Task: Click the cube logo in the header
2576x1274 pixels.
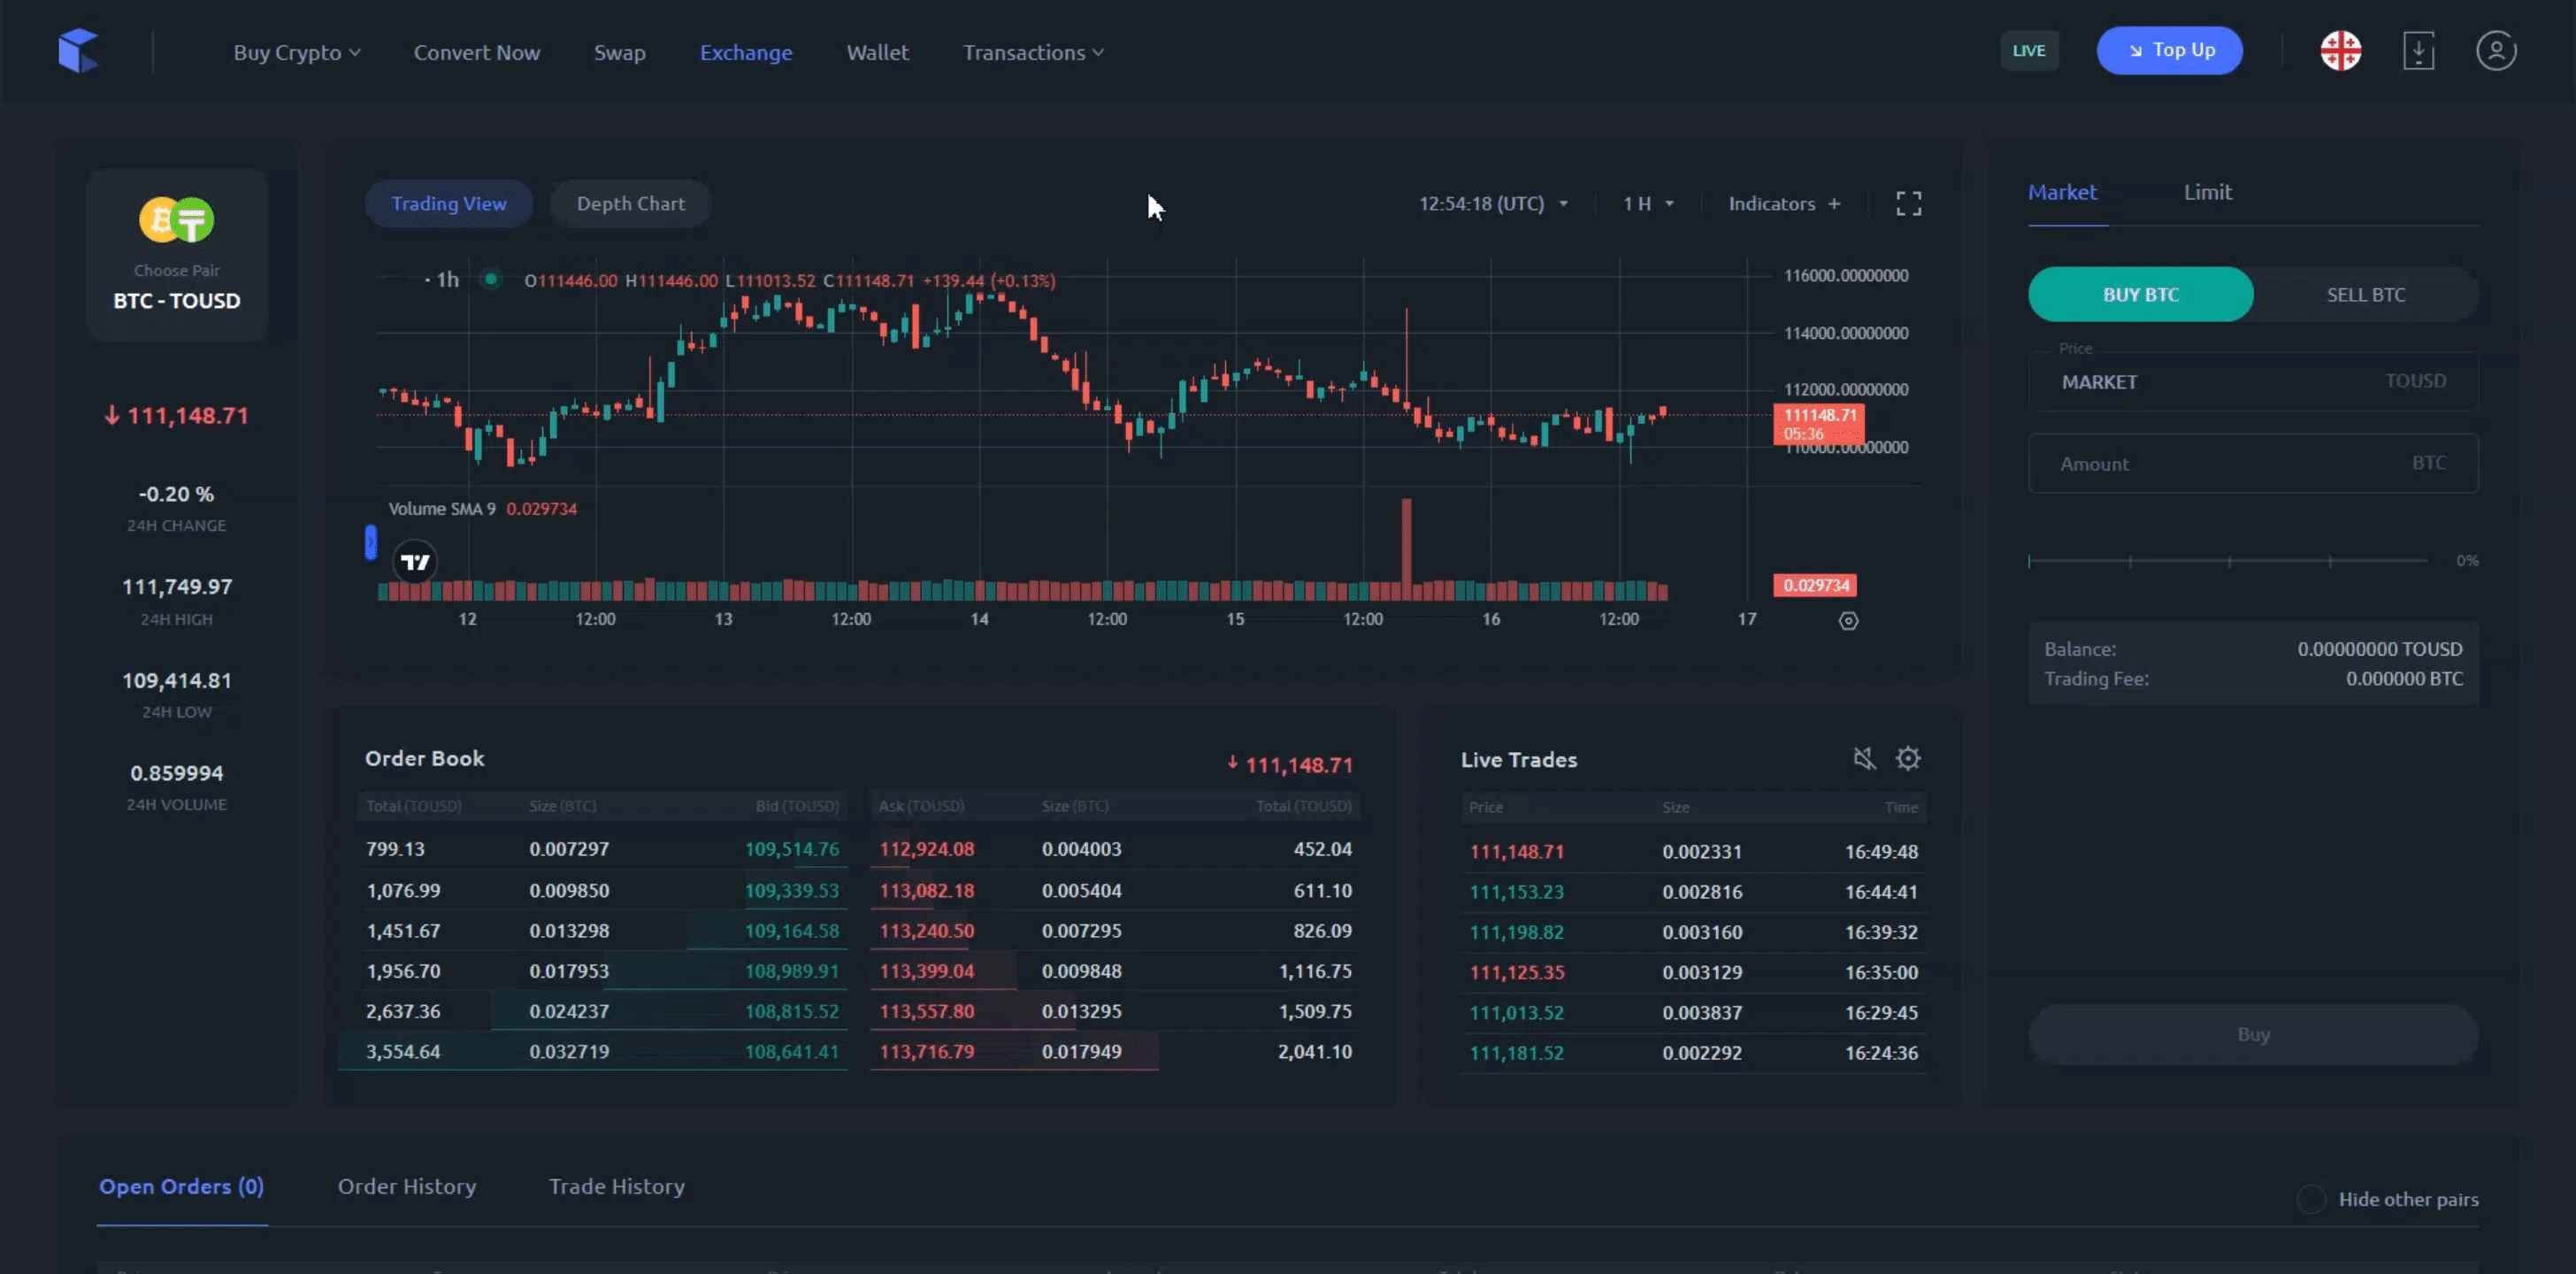Action: (x=78, y=51)
